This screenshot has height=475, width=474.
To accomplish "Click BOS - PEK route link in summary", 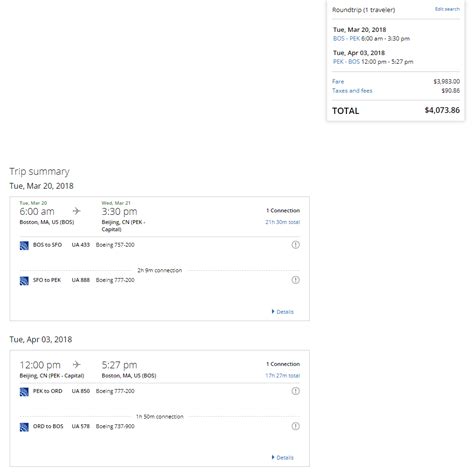I will (x=347, y=39).
